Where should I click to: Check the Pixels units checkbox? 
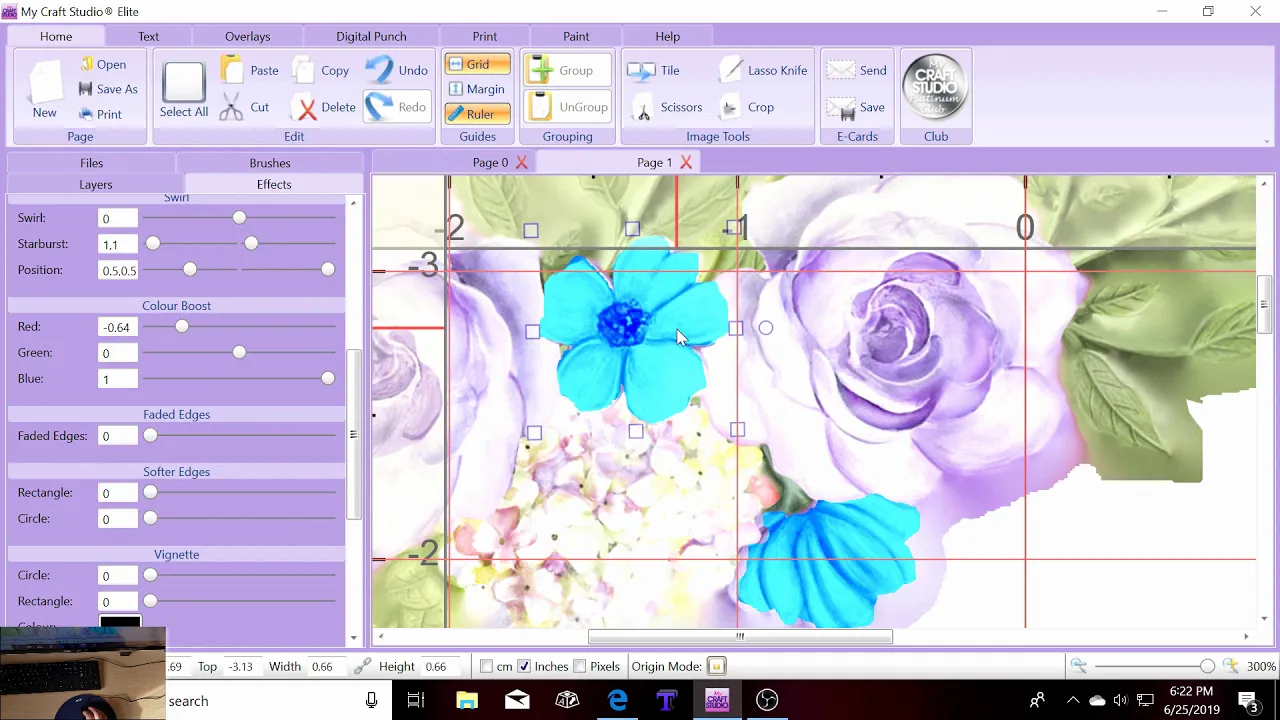coord(580,666)
